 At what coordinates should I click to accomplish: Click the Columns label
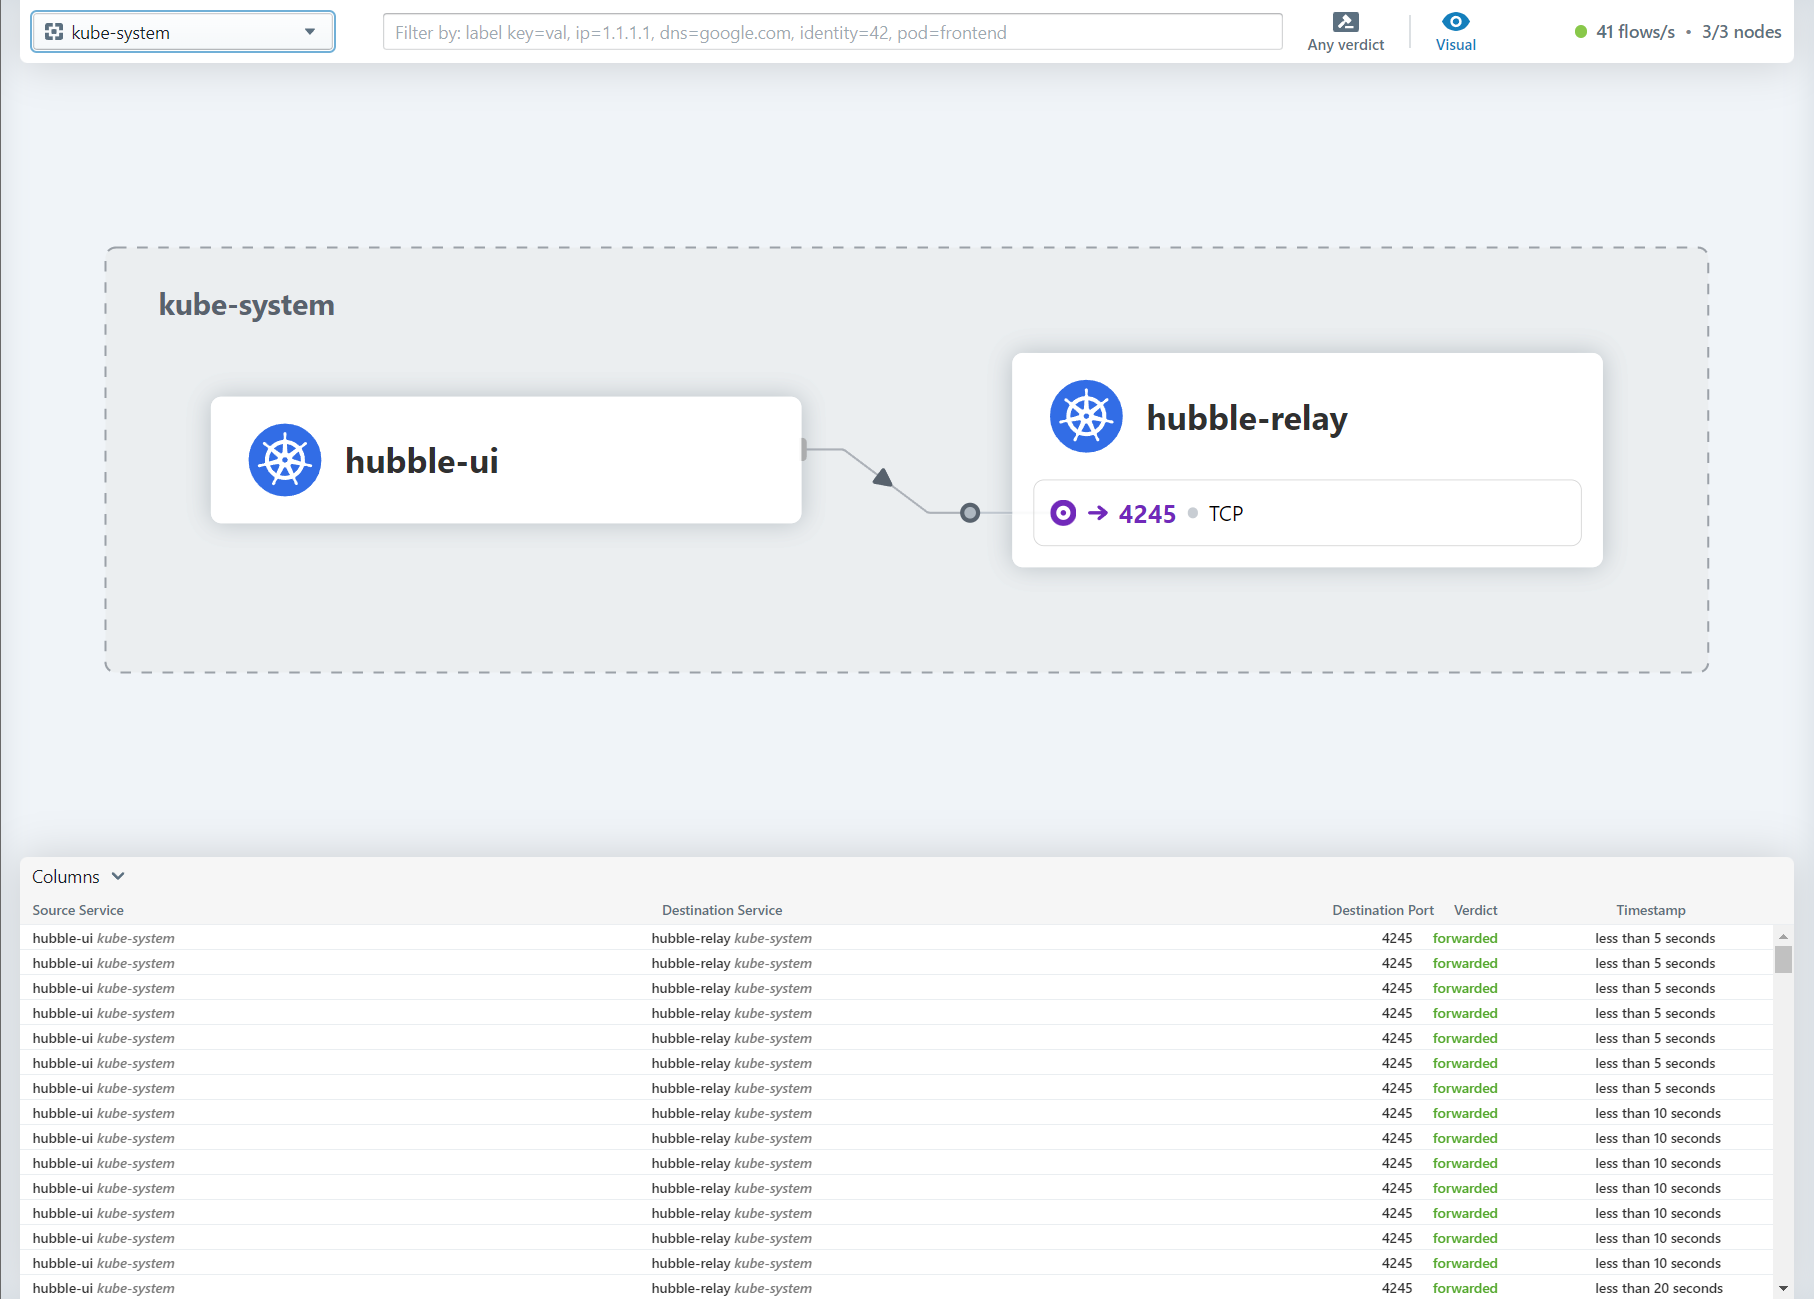[x=66, y=877]
